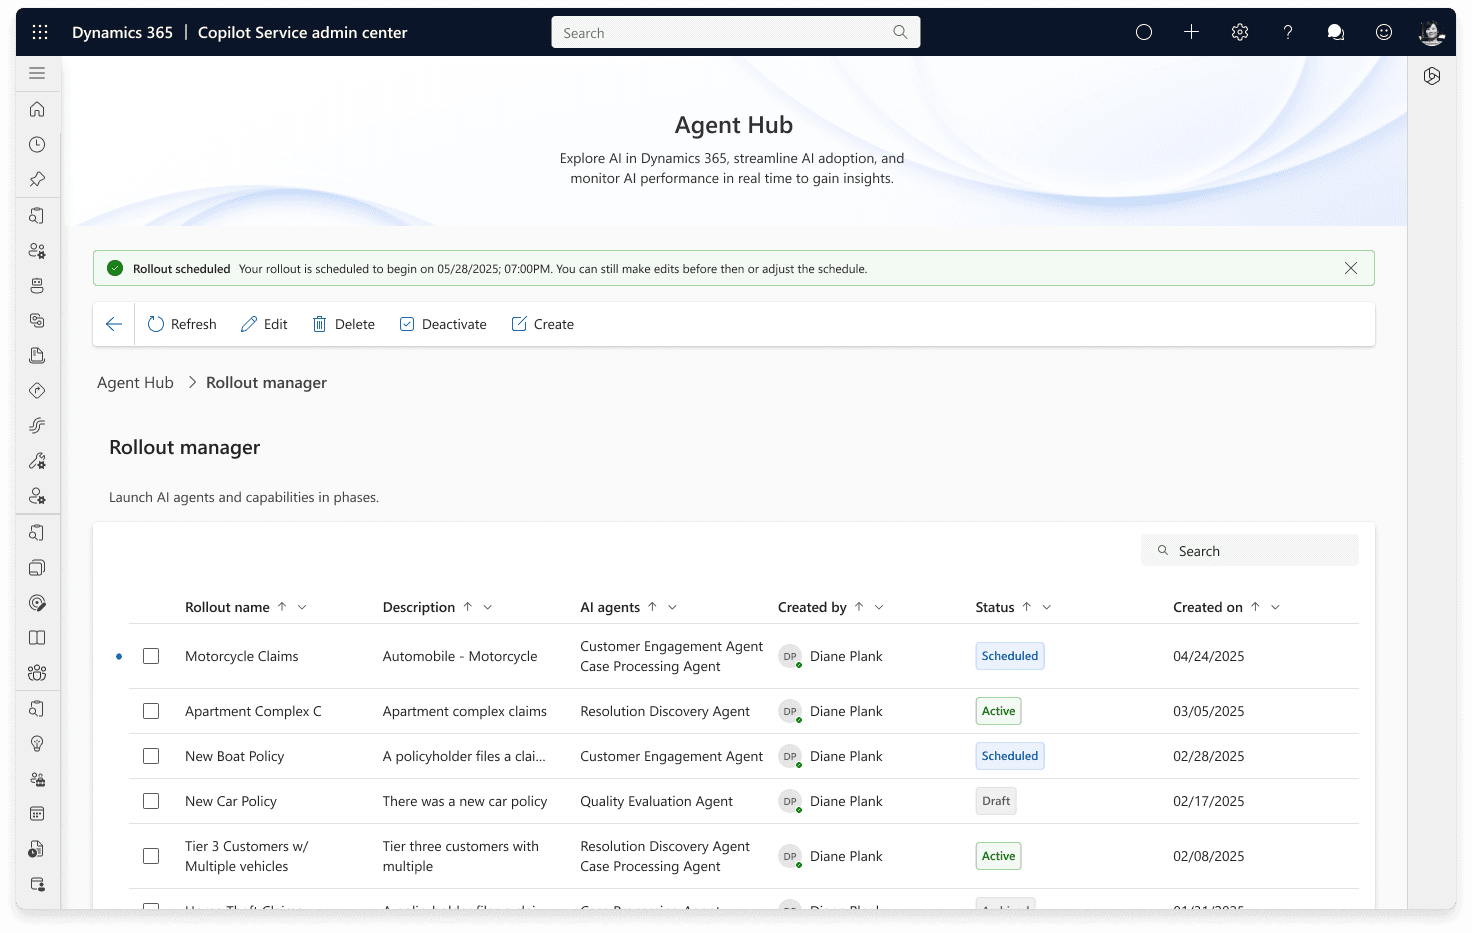1472x933 pixels.
Task: Click Diane Plank in Motorcycle Claims row
Action: tap(846, 656)
